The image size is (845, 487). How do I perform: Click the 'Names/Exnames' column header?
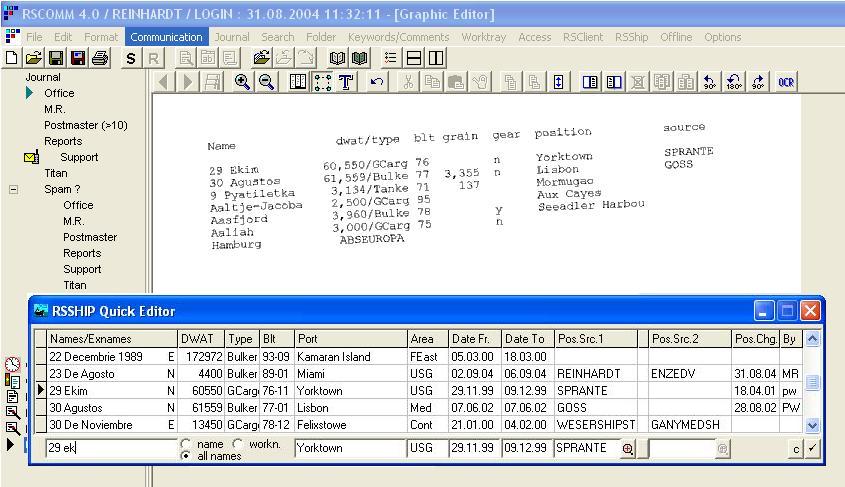(112, 339)
